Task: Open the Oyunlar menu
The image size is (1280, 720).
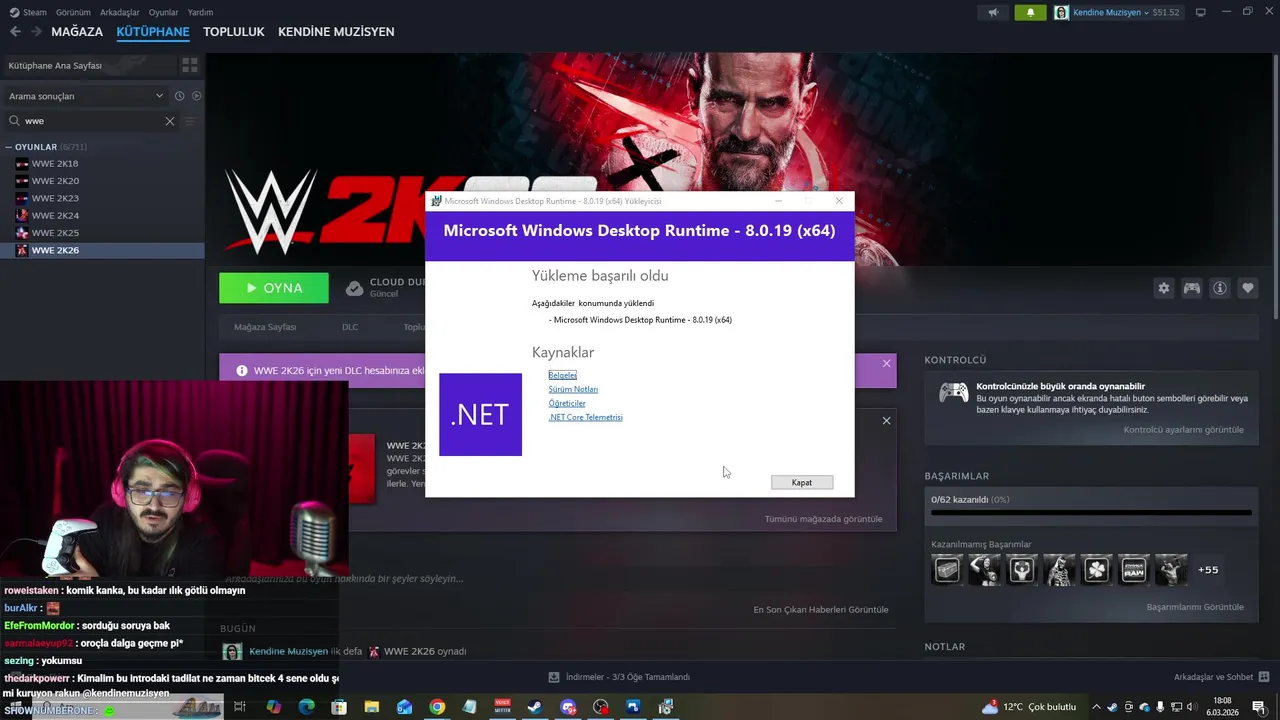Action: (163, 12)
